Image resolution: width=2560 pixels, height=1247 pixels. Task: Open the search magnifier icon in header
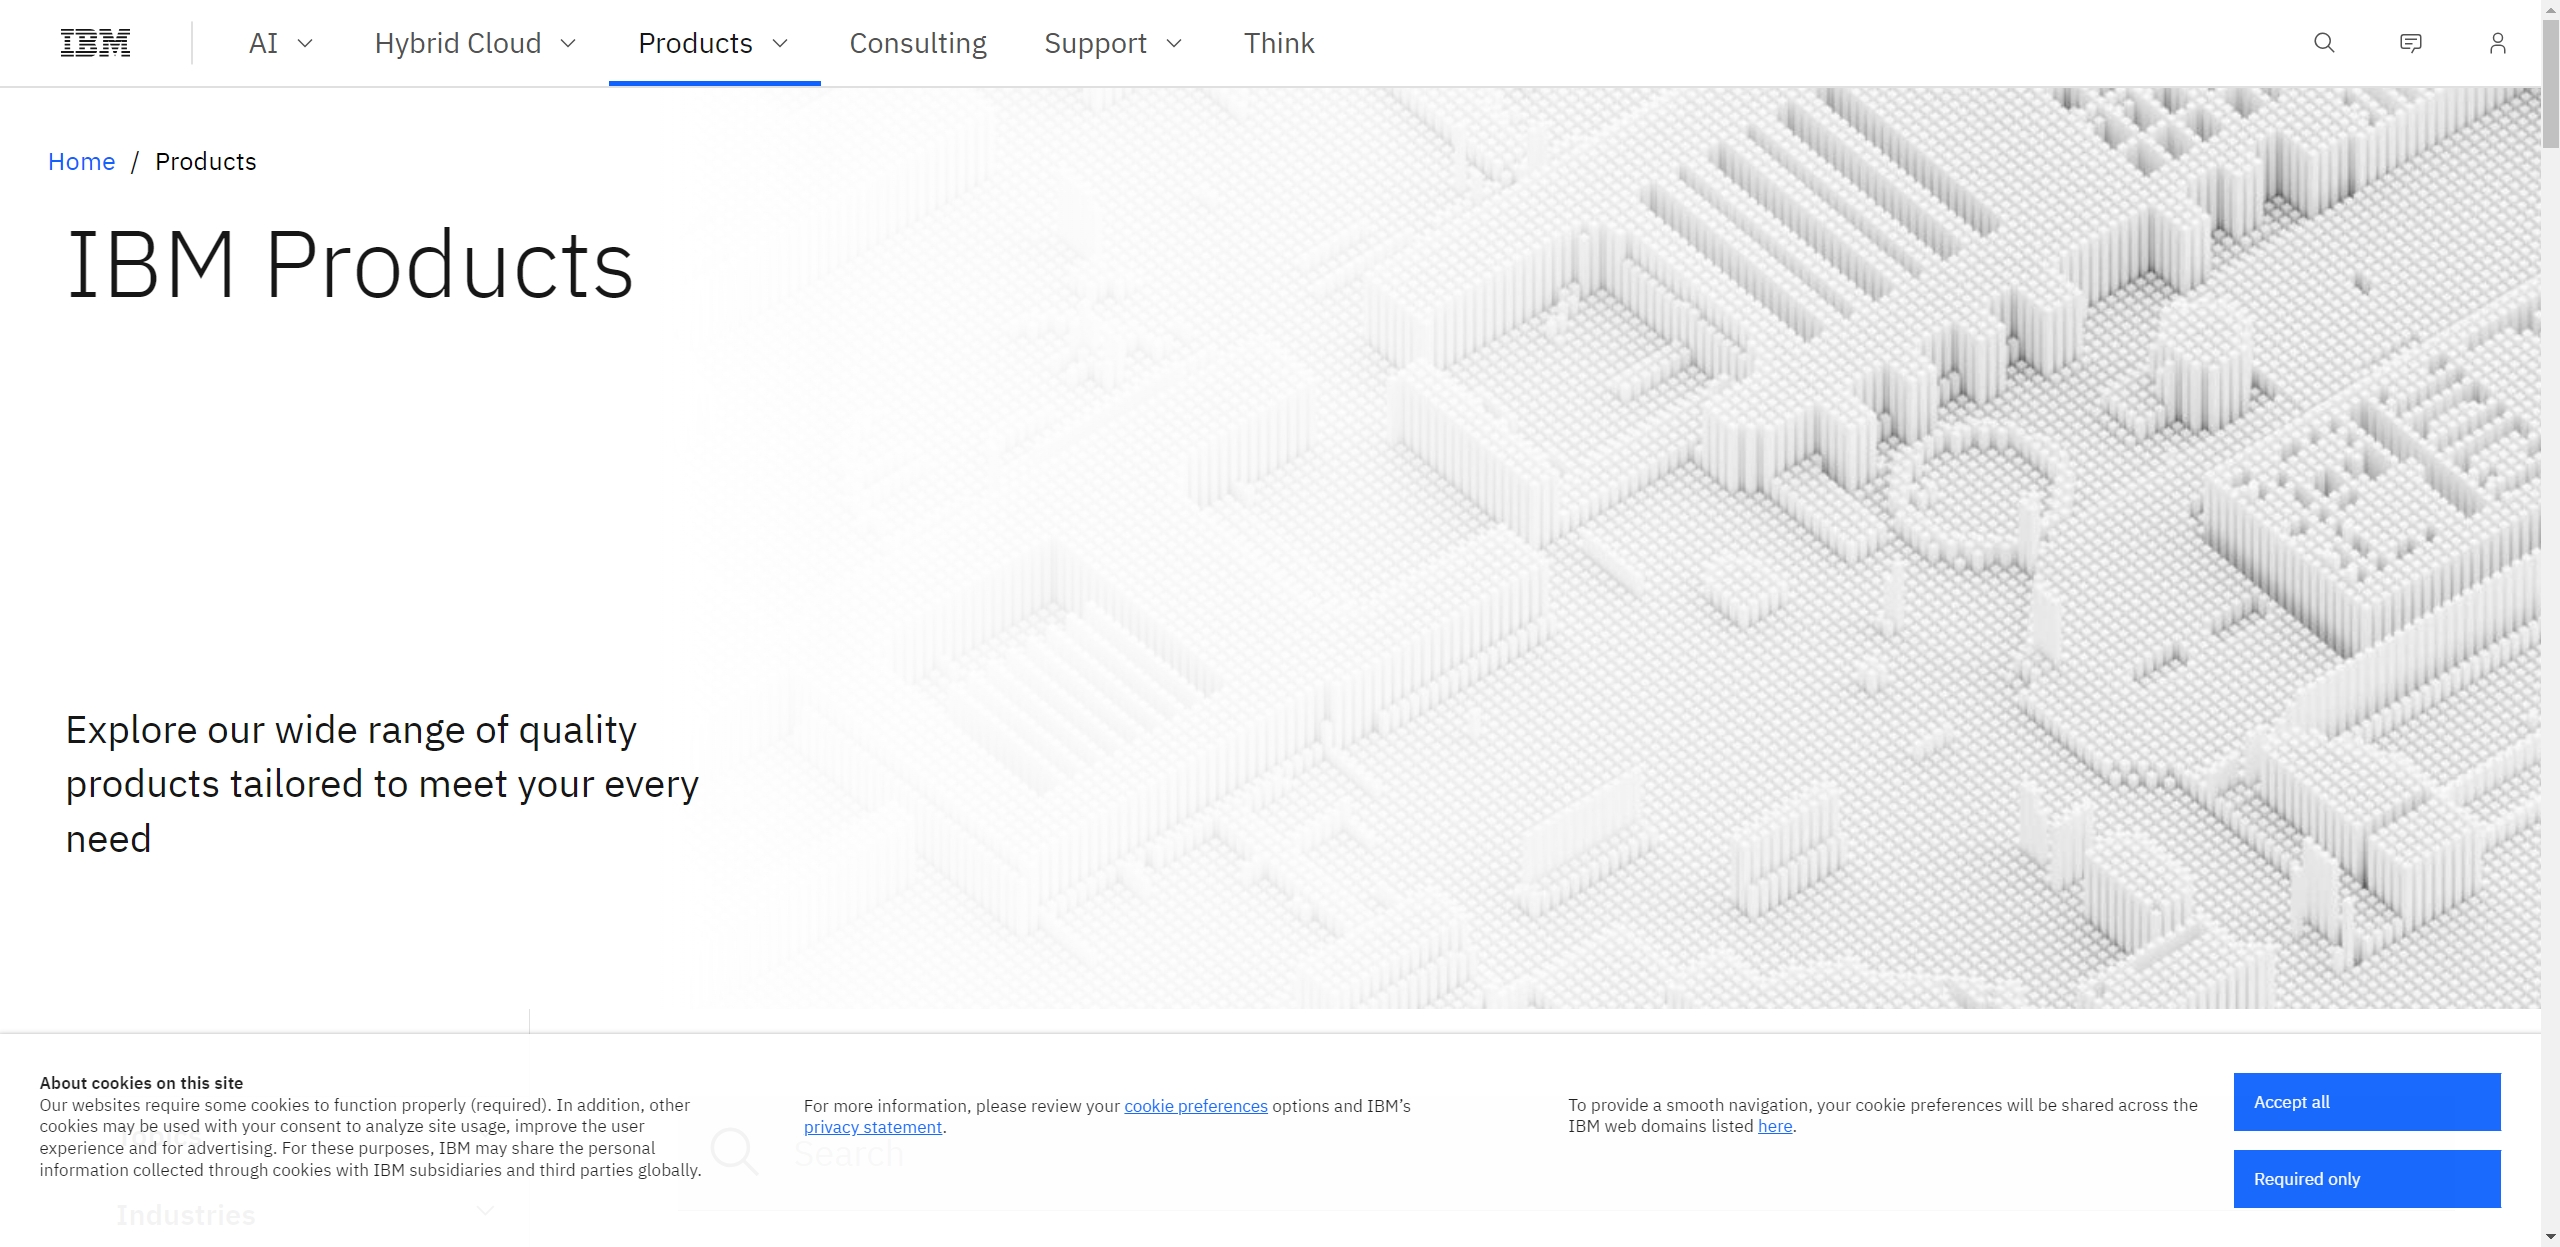2324,43
